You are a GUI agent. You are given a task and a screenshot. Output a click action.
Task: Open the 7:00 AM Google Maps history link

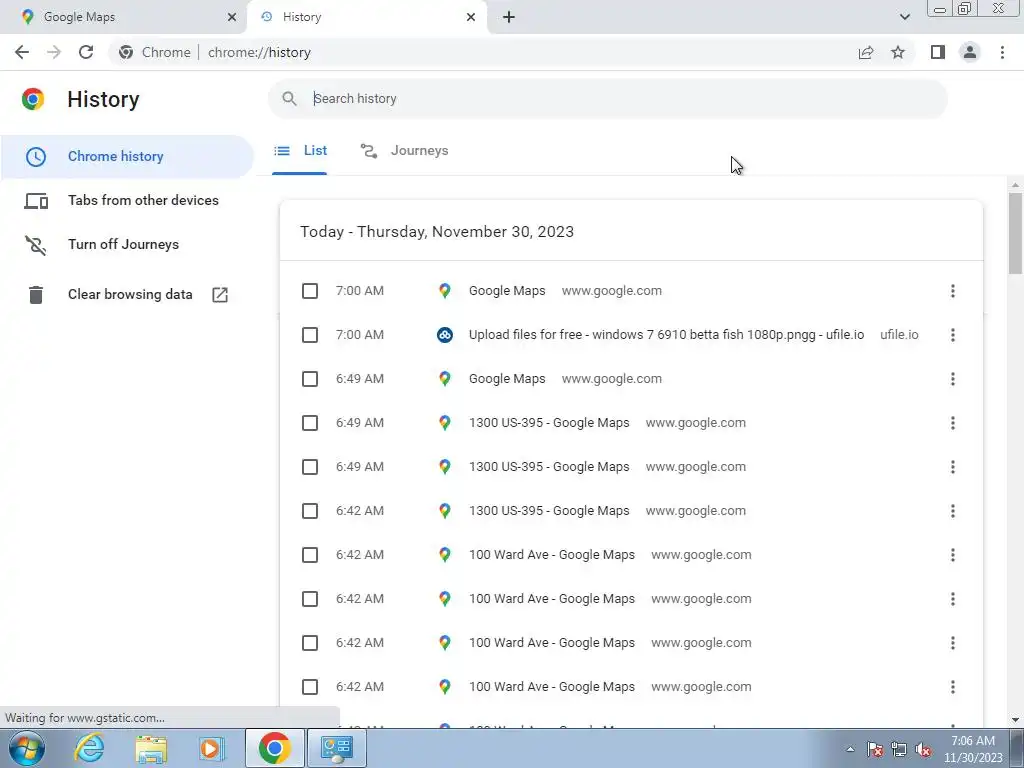pyautogui.click(x=507, y=291)
